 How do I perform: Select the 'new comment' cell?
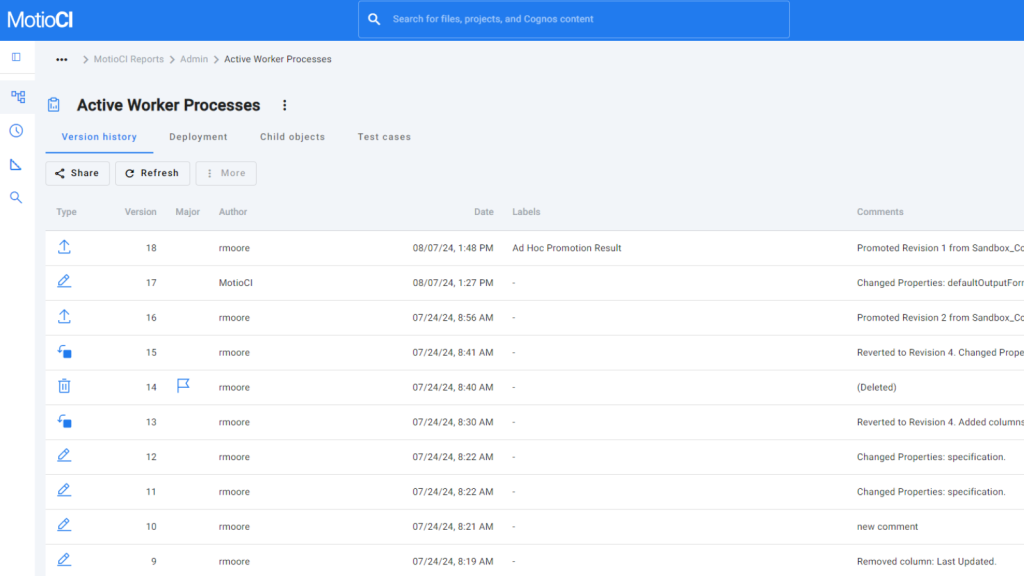tap(888, 526)
